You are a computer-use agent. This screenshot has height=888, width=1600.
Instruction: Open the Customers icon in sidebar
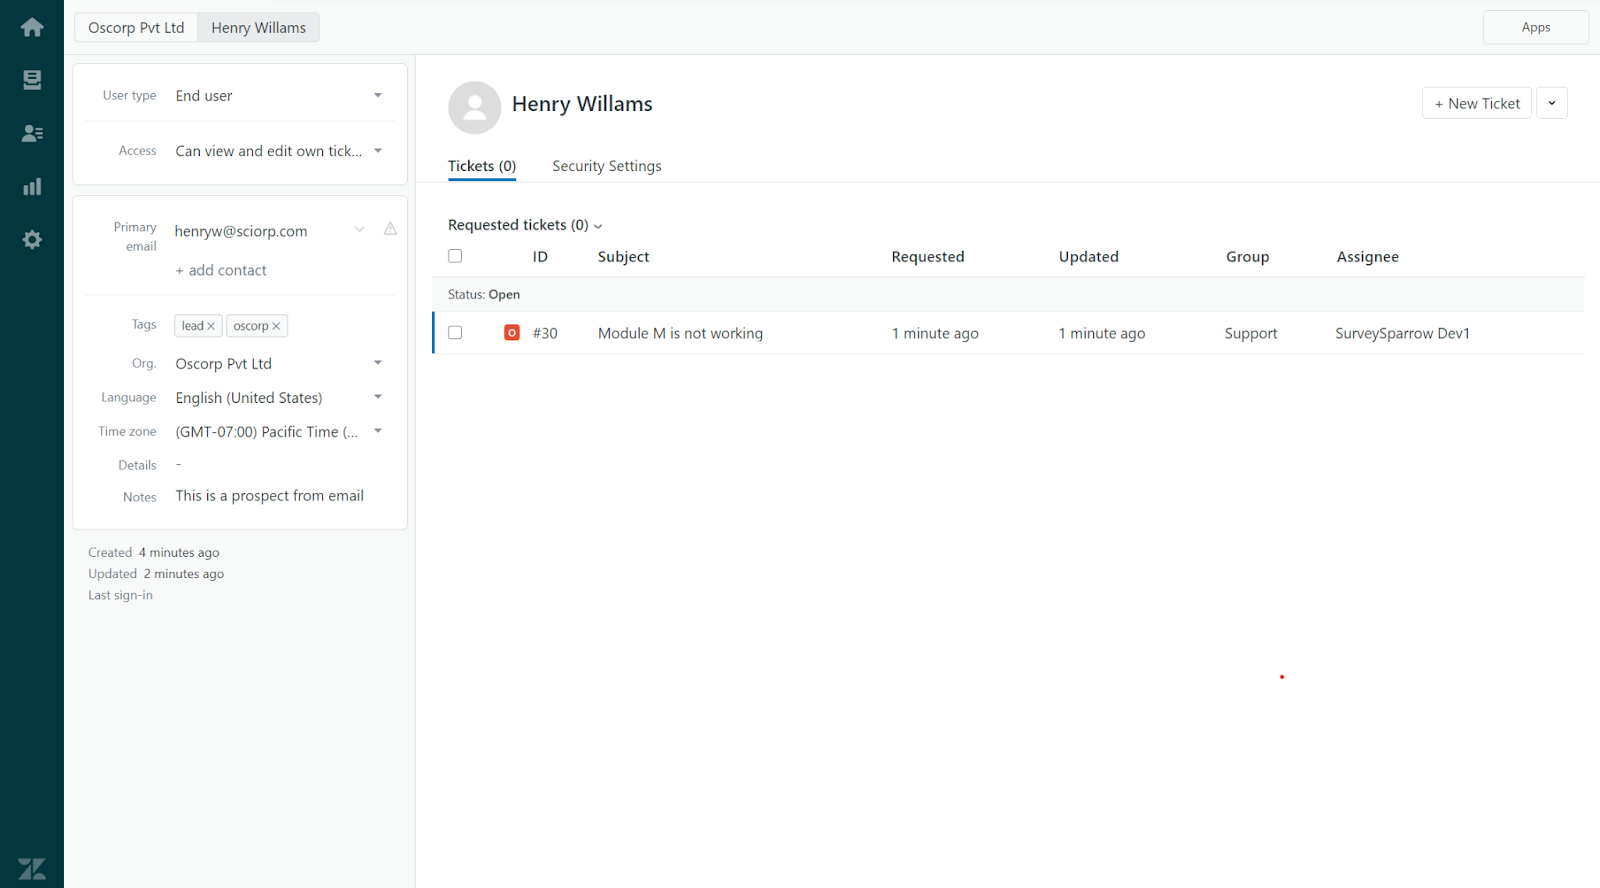click(x=32, y=133)
